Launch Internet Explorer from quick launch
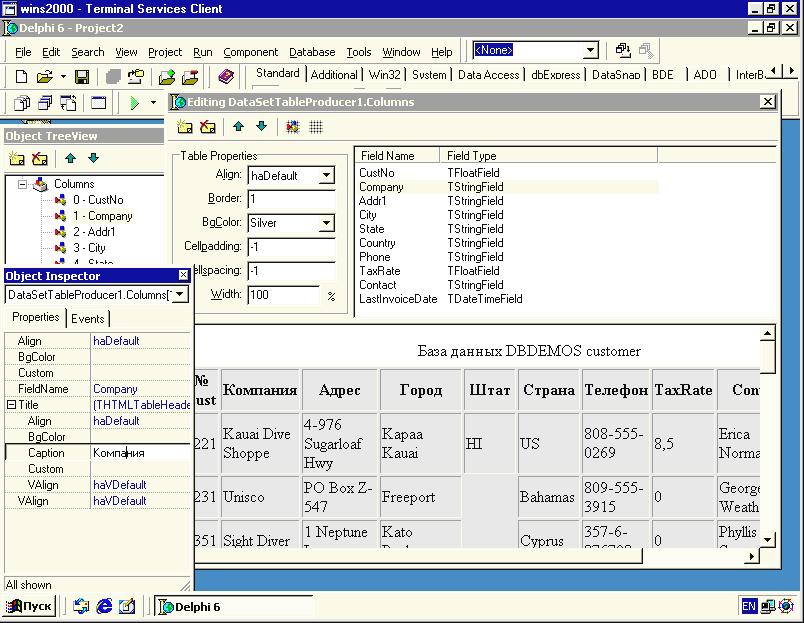The height and width of the screenshot is (623, 804). (x=104, y=606)
